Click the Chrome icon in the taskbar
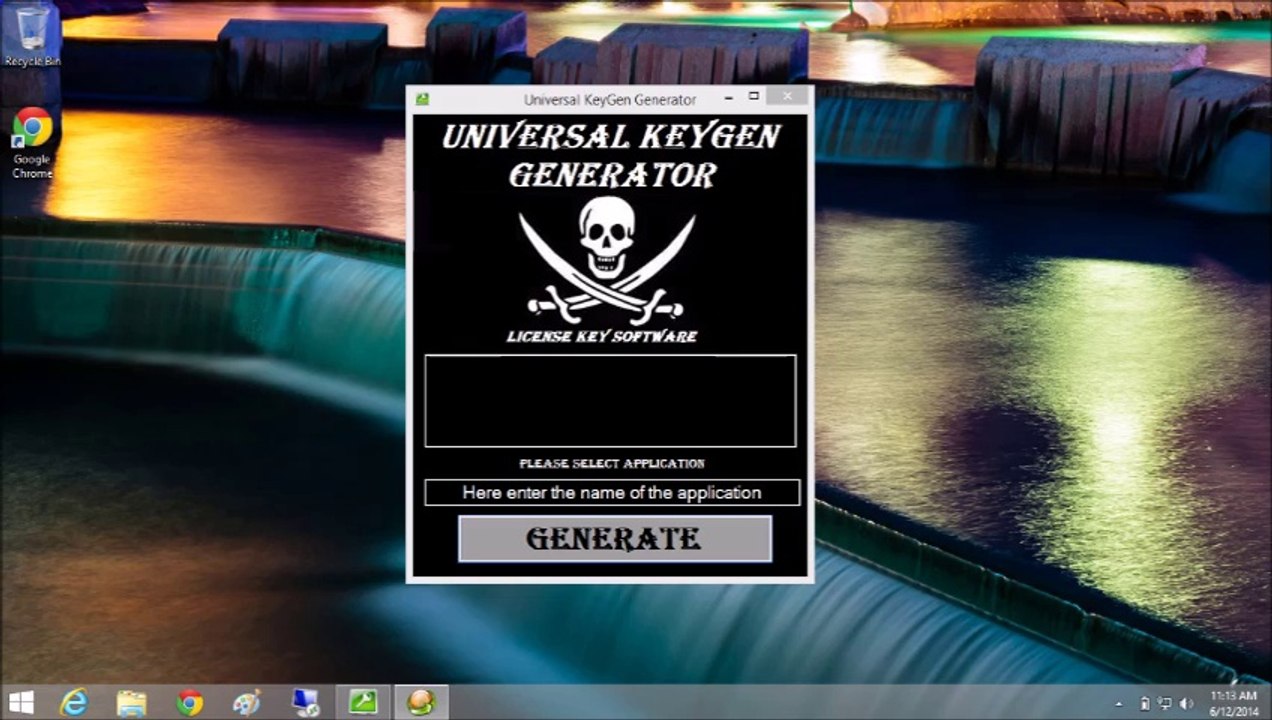 coord(189,702)
